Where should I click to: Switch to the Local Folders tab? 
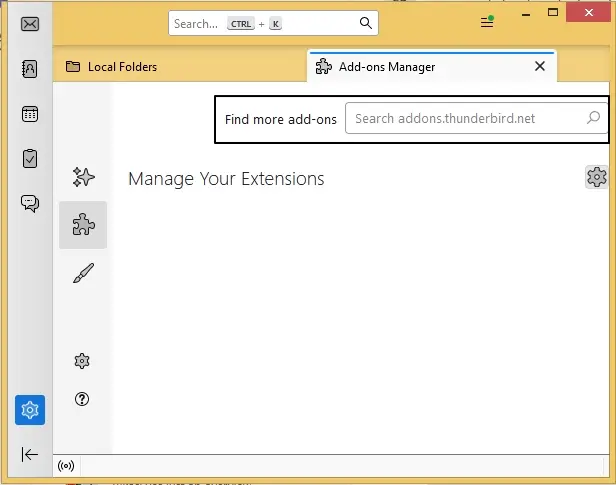click(180, 67)
